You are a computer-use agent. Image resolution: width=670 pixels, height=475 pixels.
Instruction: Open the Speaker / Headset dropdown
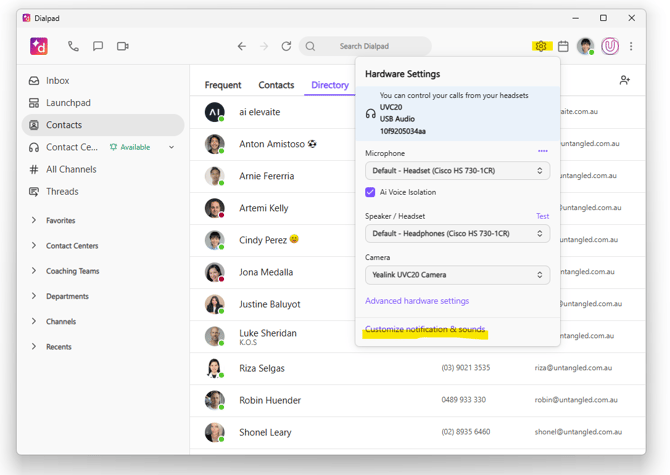pyautogui.click(x=457, y=234)
